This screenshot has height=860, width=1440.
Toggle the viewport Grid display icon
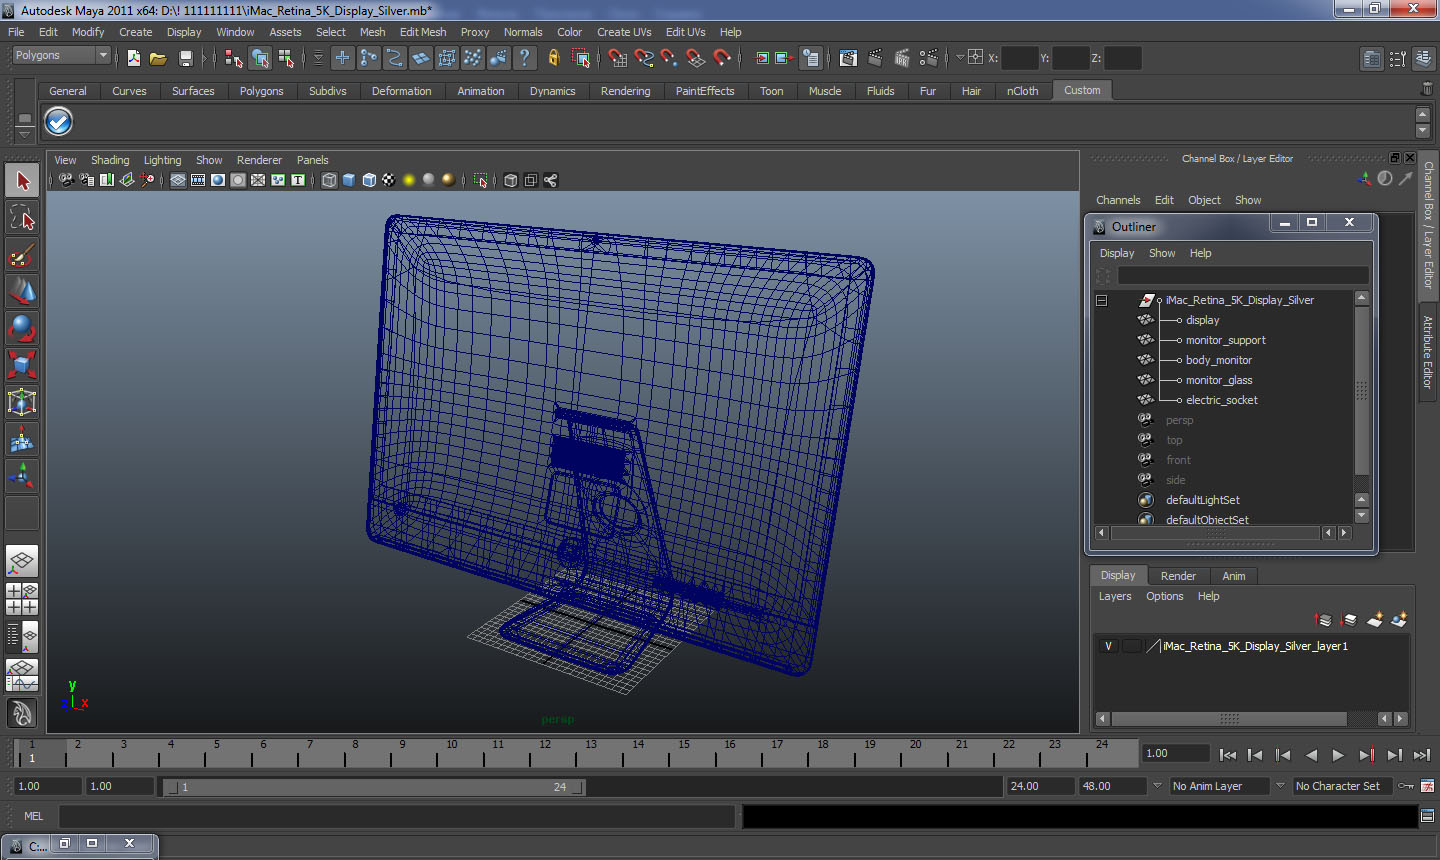pos(178,180)
